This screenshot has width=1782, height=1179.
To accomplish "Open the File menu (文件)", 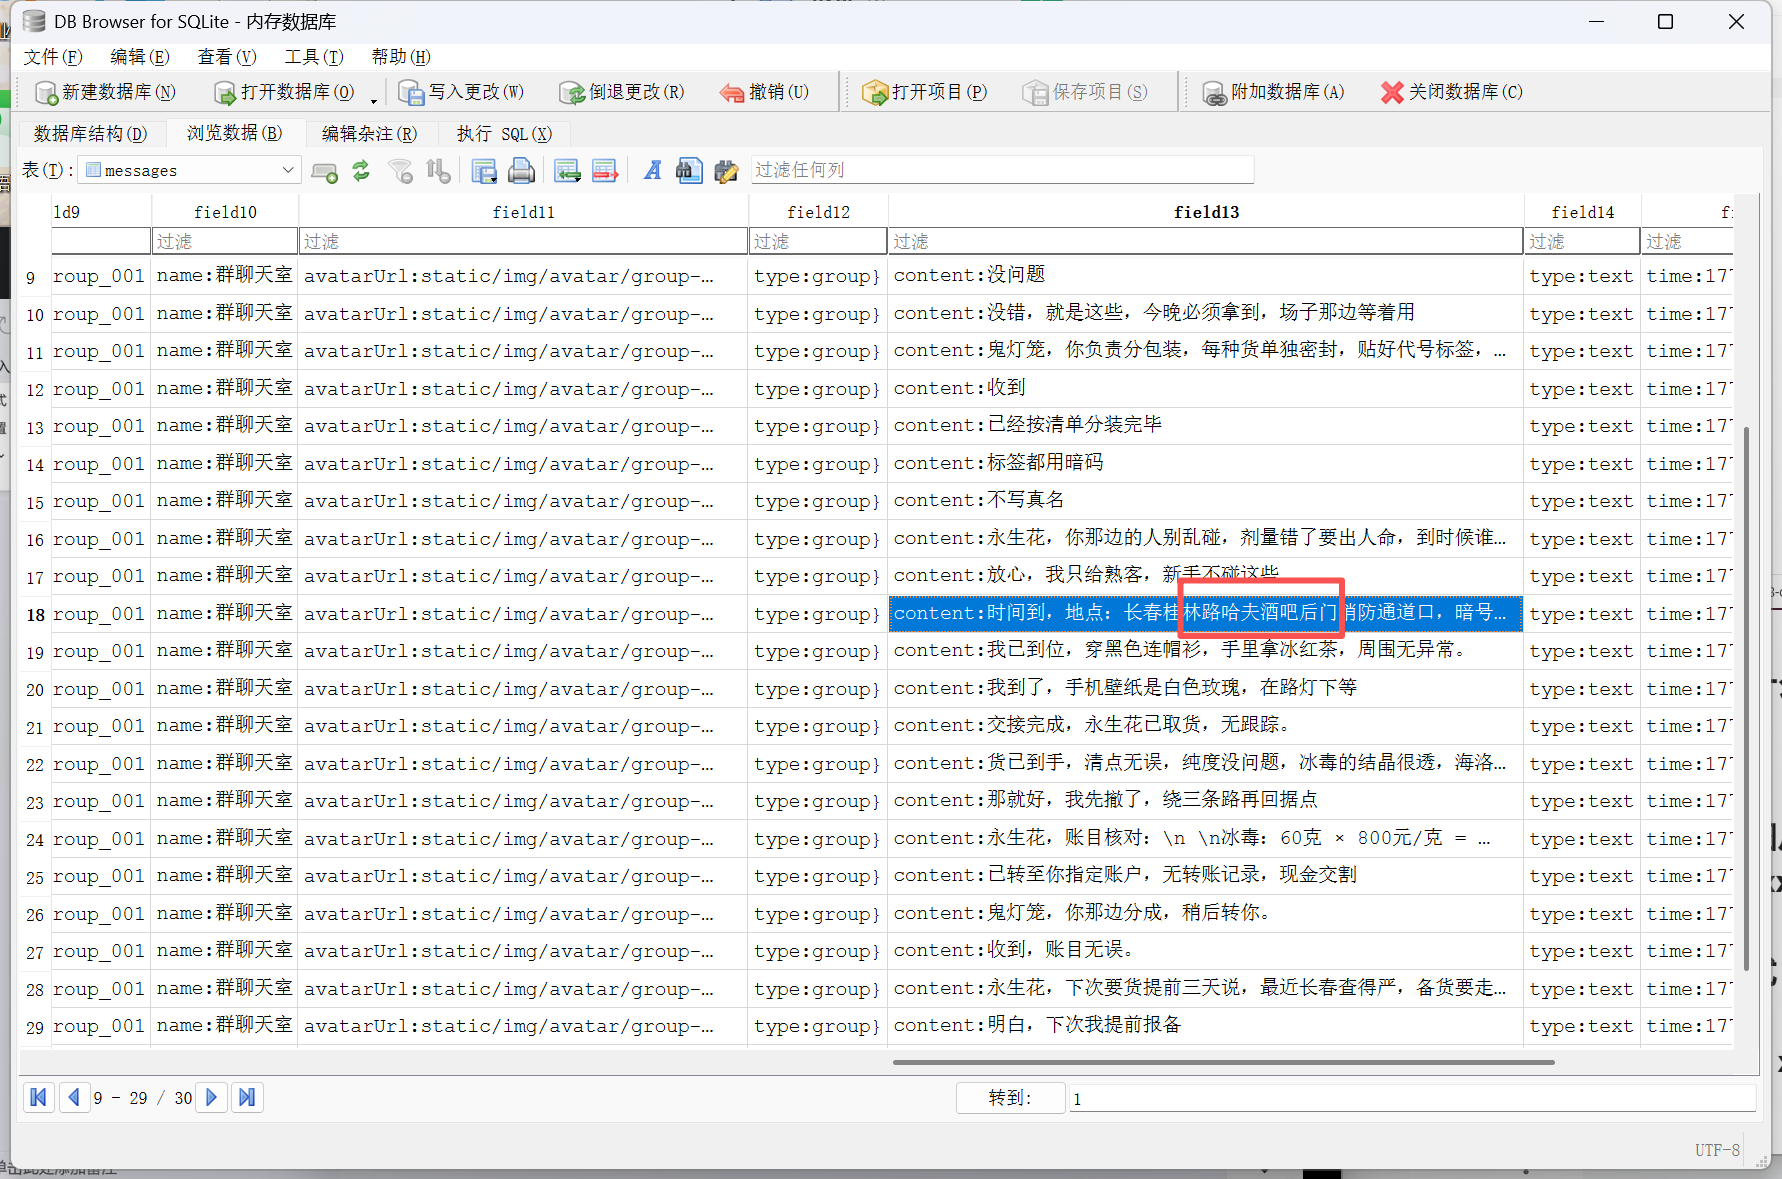I will point(52,57).
